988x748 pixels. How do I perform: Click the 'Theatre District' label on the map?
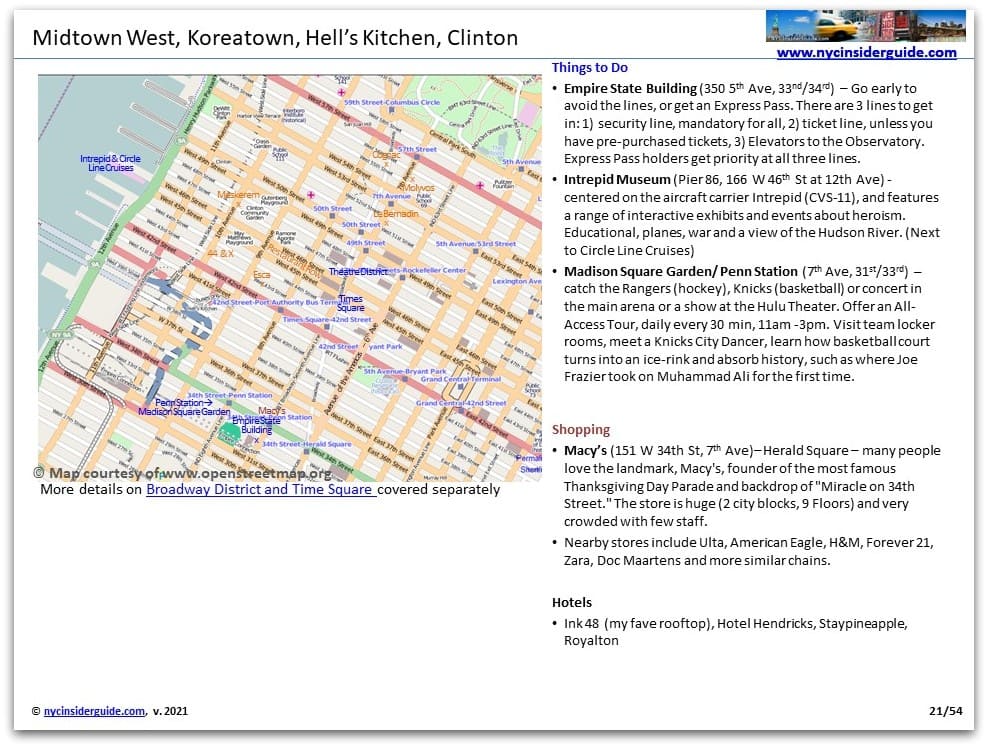358,272
